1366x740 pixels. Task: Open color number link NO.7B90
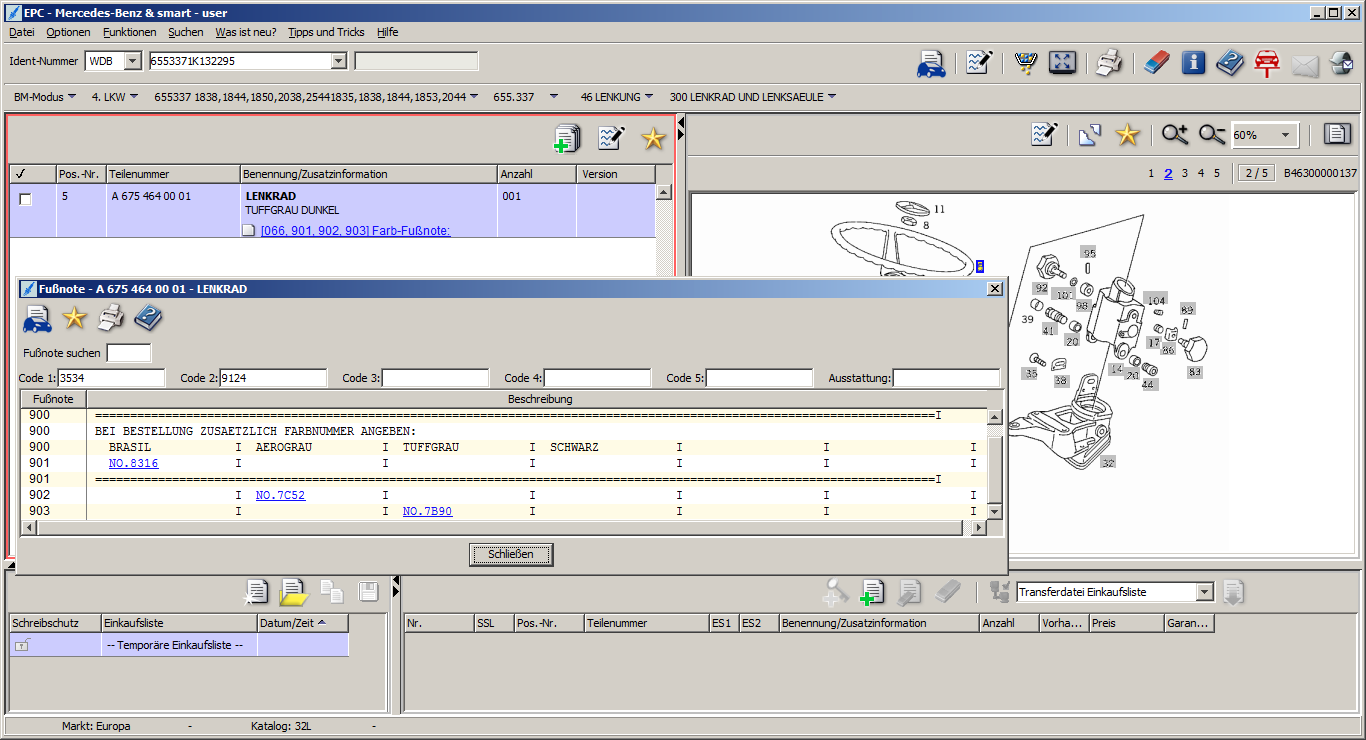[x=428, y=511]
